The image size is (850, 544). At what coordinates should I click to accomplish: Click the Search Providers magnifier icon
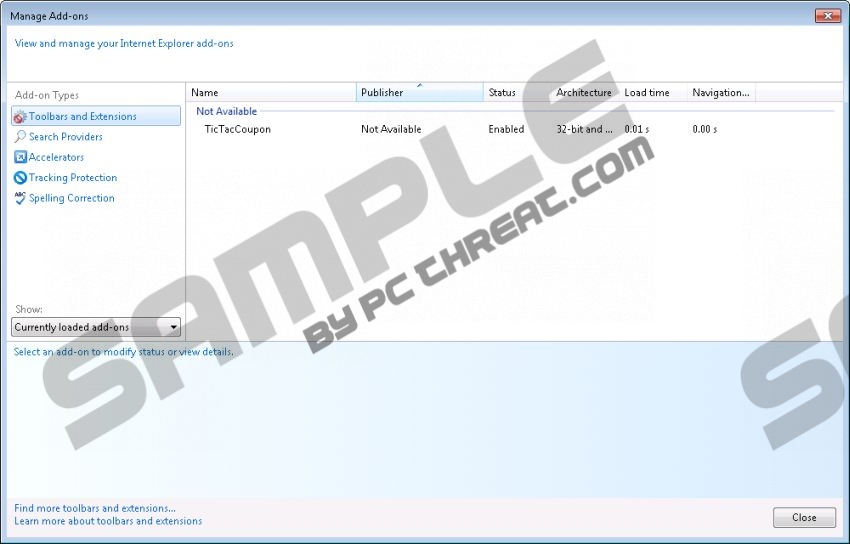point(20,137)
